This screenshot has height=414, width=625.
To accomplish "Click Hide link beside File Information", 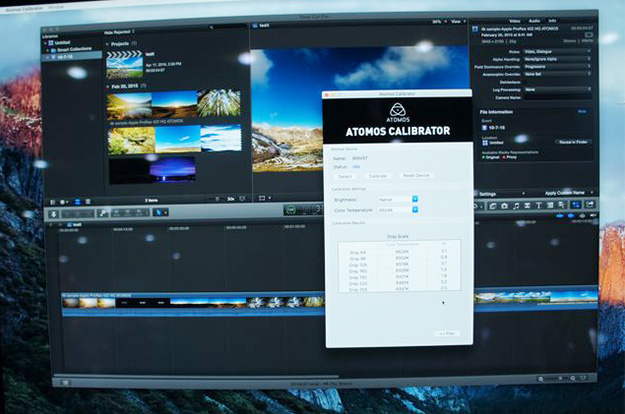I will [582, 112].
